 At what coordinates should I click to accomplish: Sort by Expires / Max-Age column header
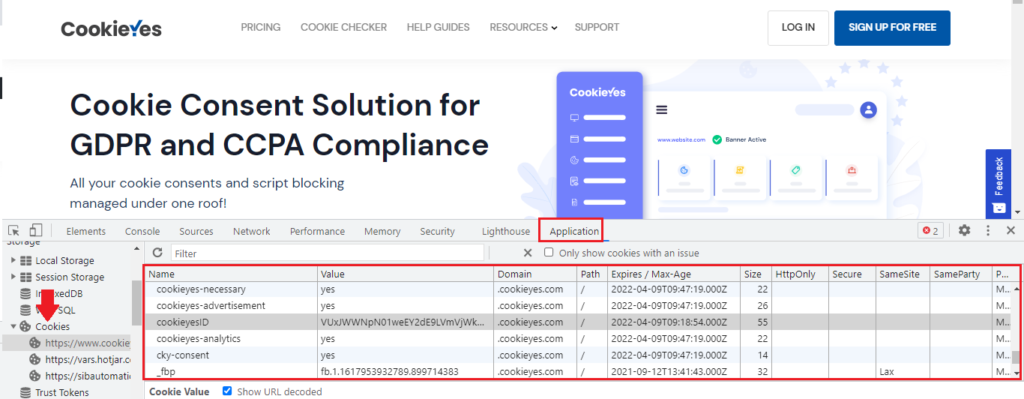pyautogui.click(x=673, y=274)
